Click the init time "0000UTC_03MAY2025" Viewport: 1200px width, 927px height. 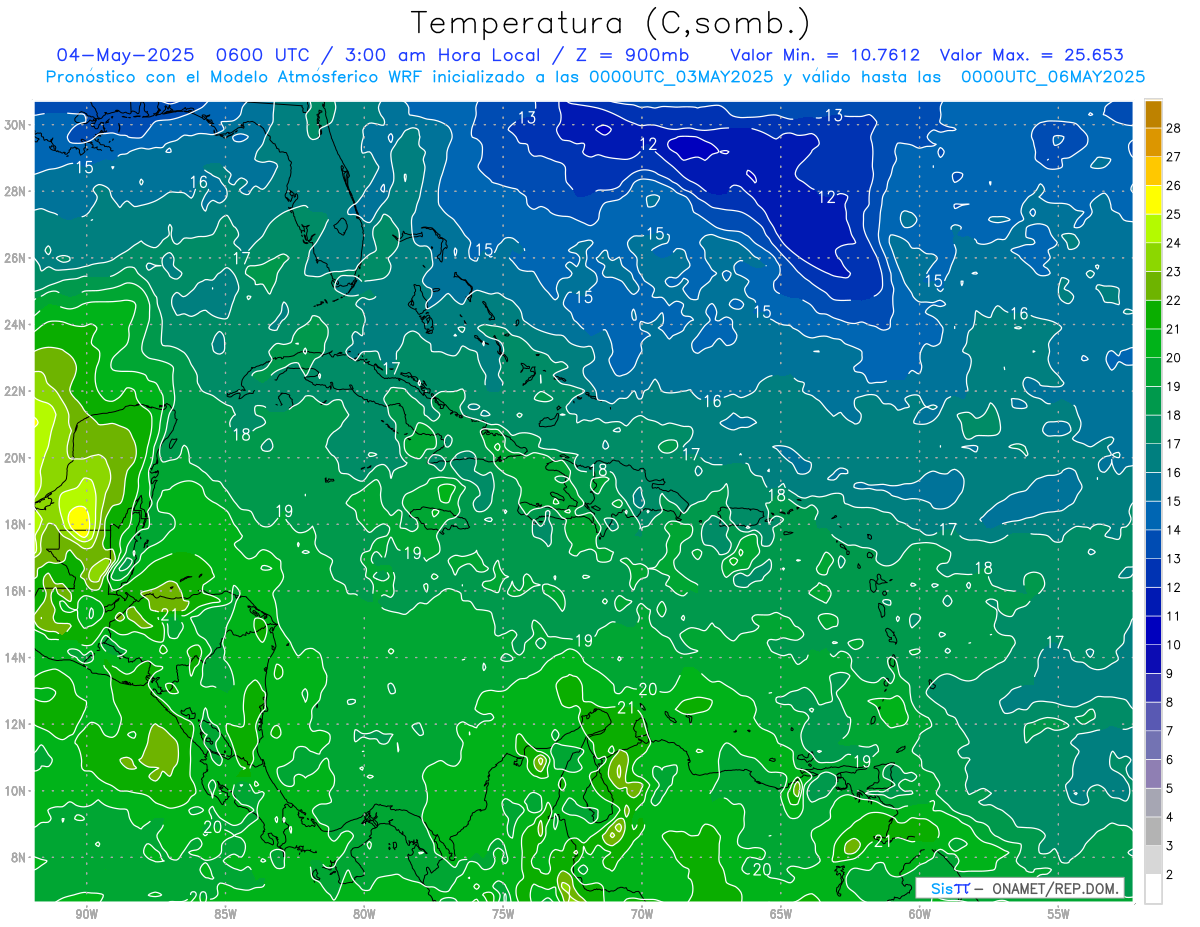pos(681,77)
